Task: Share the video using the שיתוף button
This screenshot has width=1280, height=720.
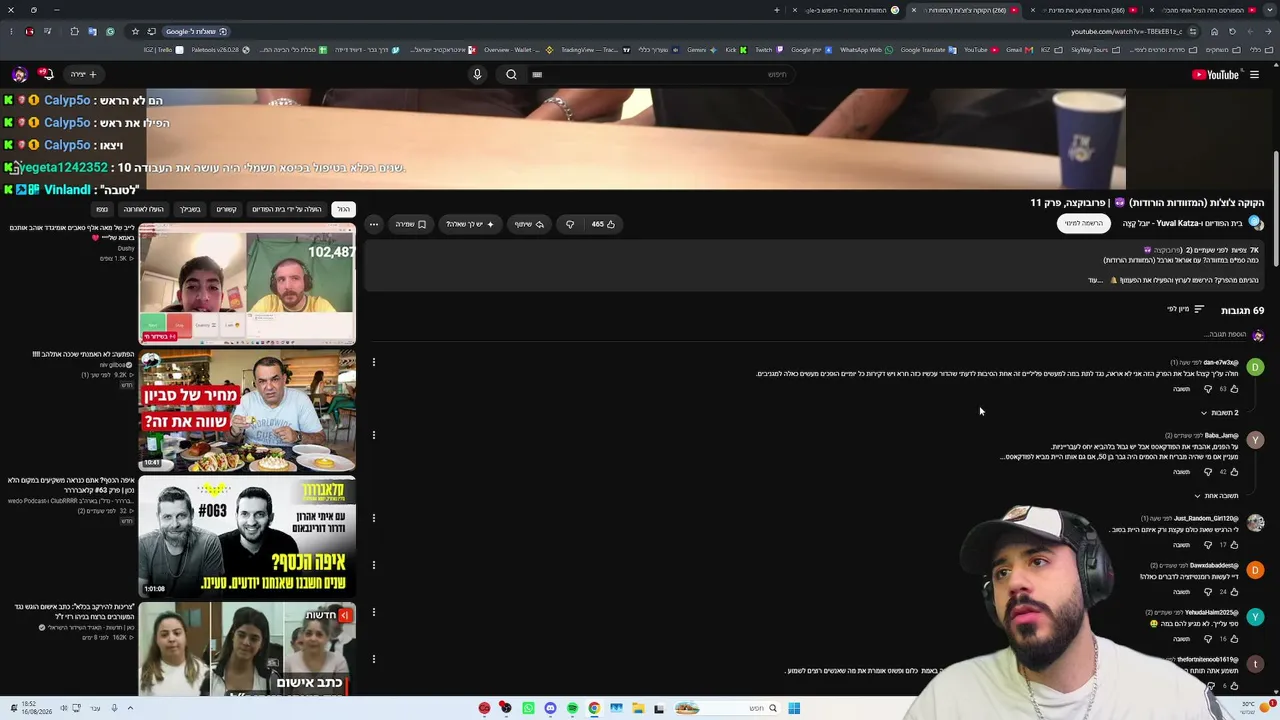Action: 529,224
